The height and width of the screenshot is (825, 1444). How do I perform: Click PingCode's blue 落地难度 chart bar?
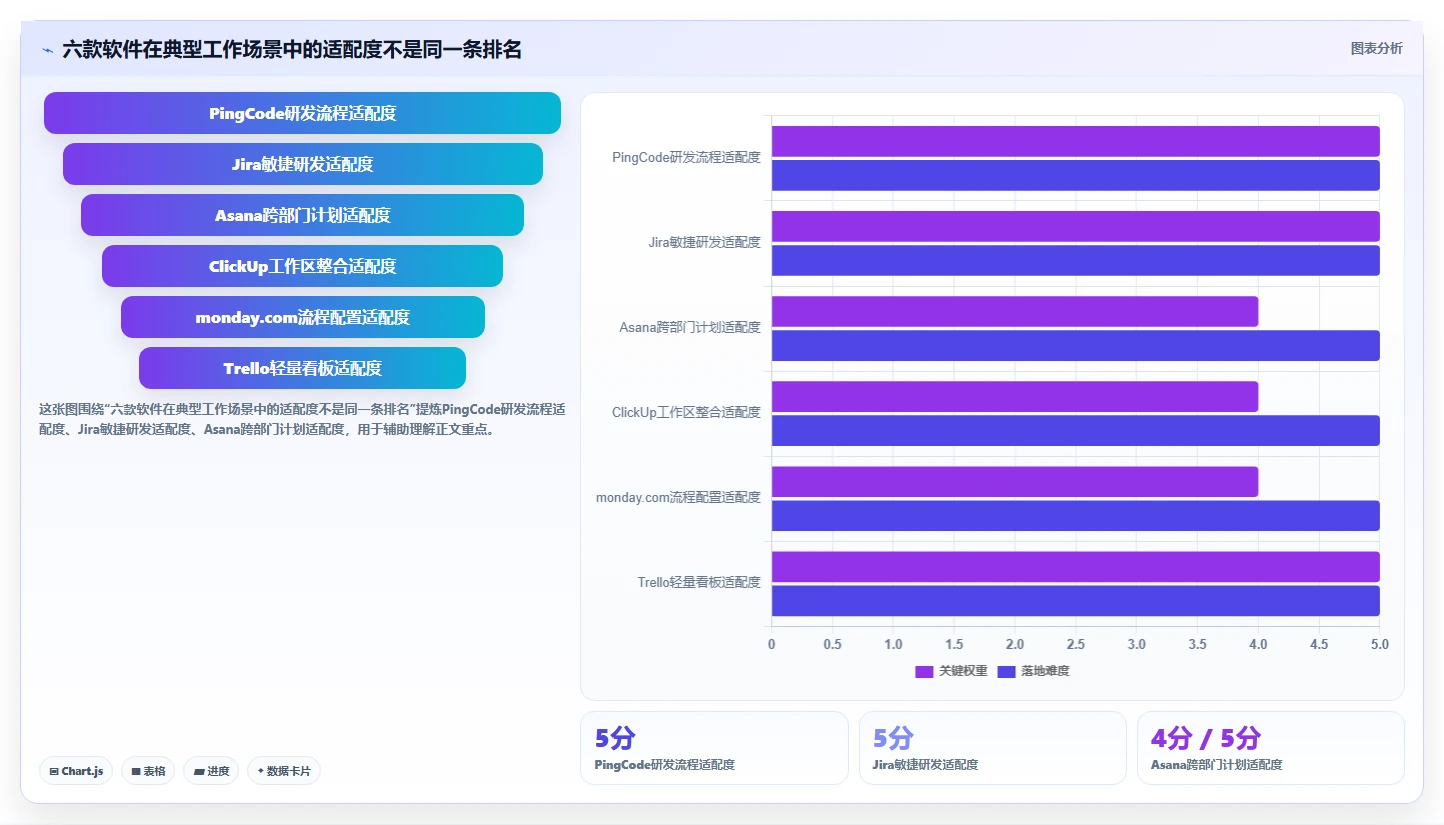[1075, 175]
